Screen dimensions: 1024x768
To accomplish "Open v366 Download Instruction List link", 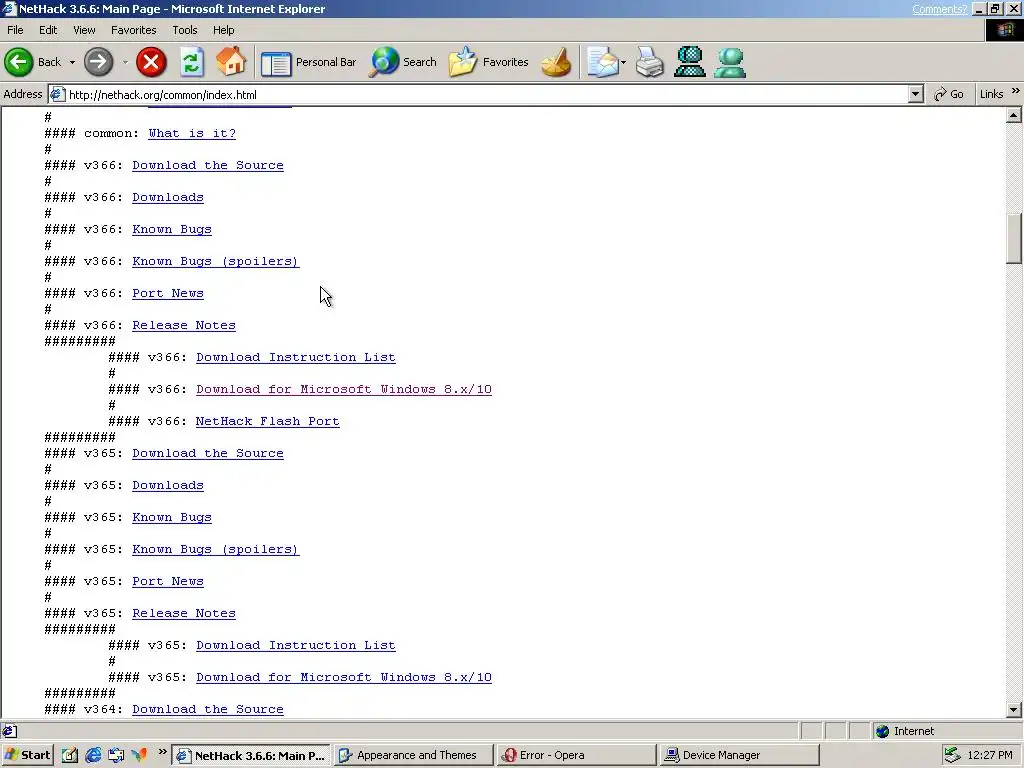I will 296,357.
